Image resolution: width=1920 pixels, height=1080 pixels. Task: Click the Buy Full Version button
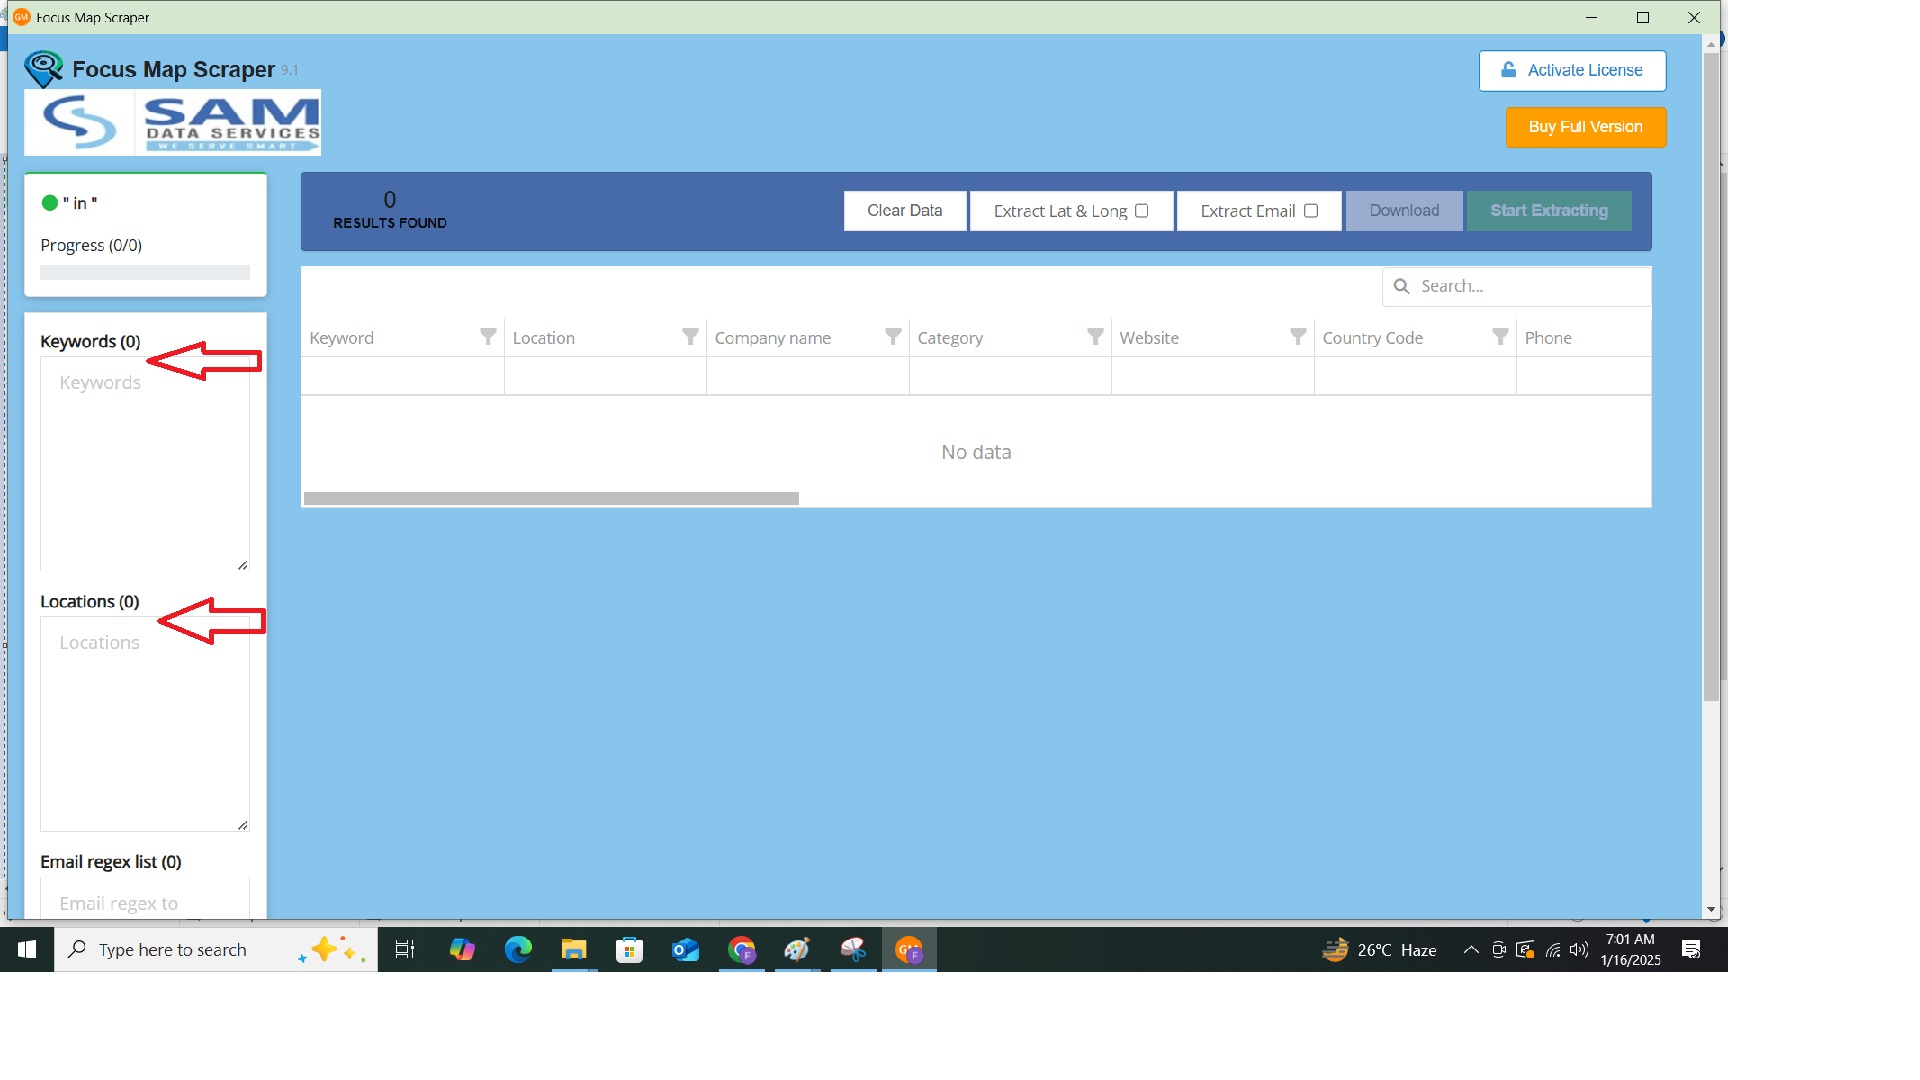click(x=1585, y=126)
